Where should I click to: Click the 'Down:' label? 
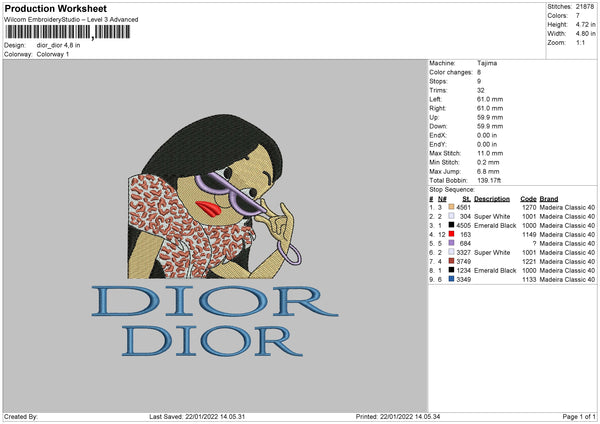[x=438, y=126]
